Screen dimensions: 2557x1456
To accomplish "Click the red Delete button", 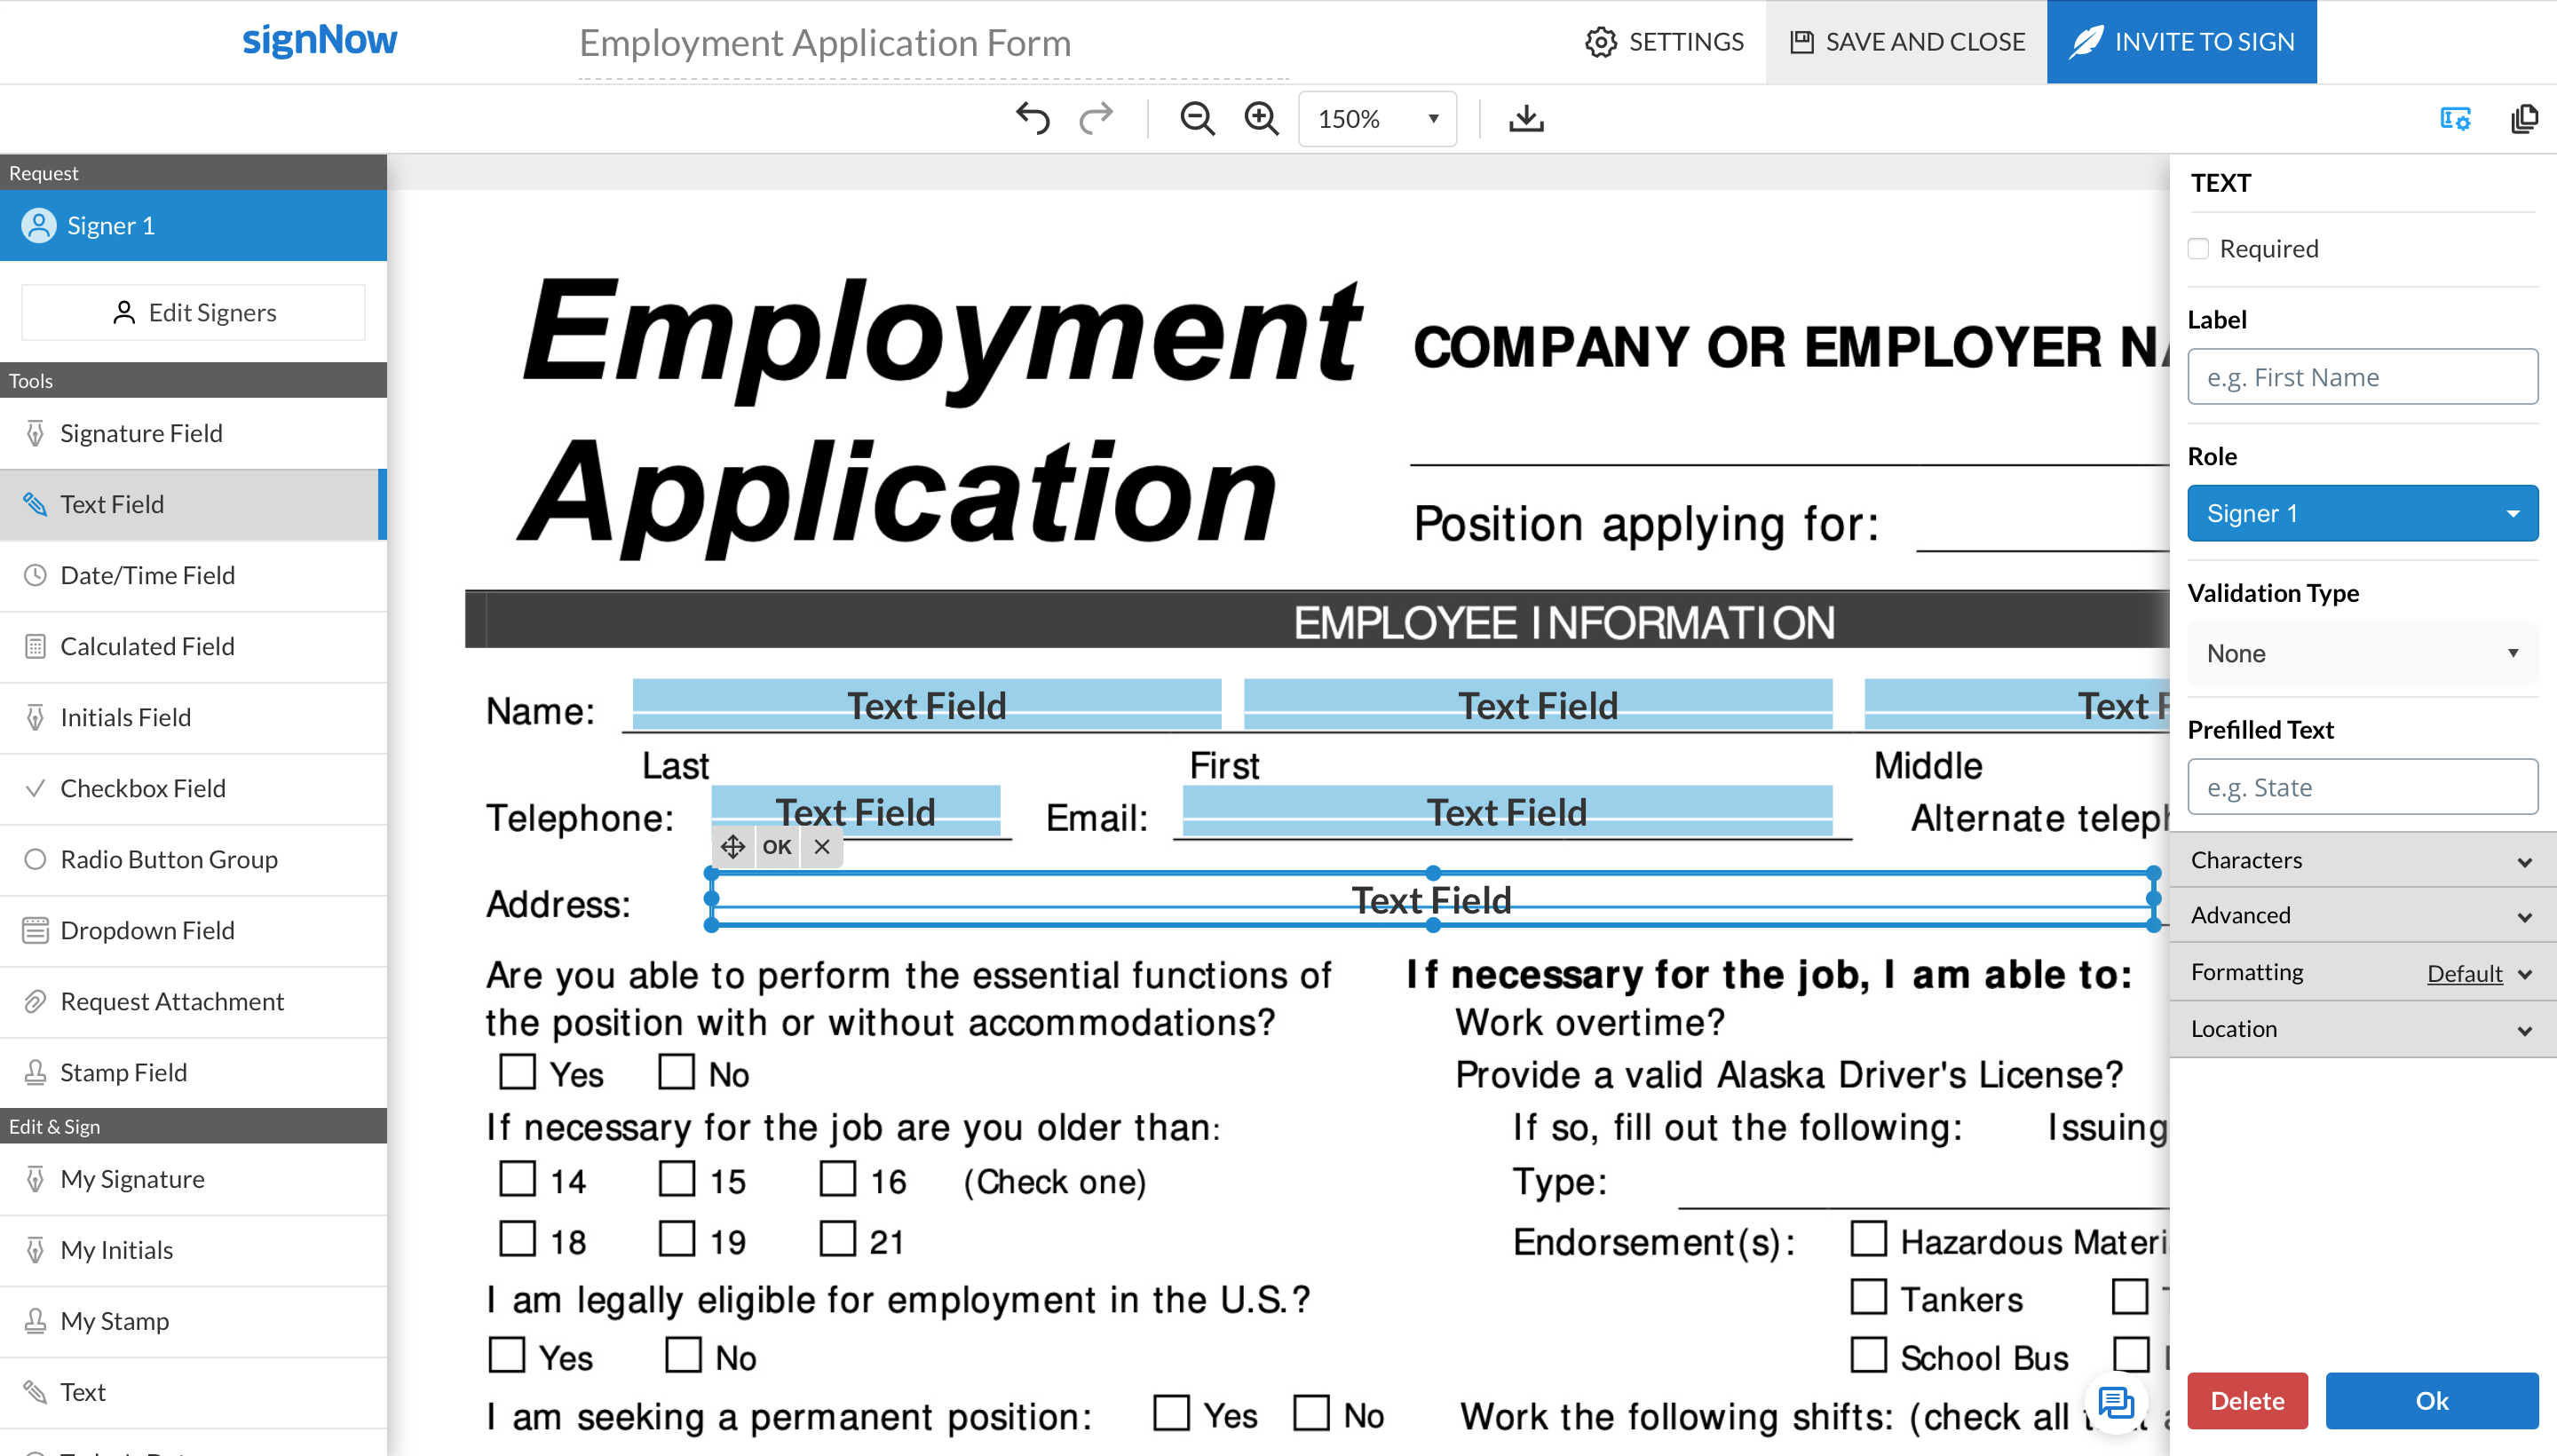I will tap(2246, 1400).
